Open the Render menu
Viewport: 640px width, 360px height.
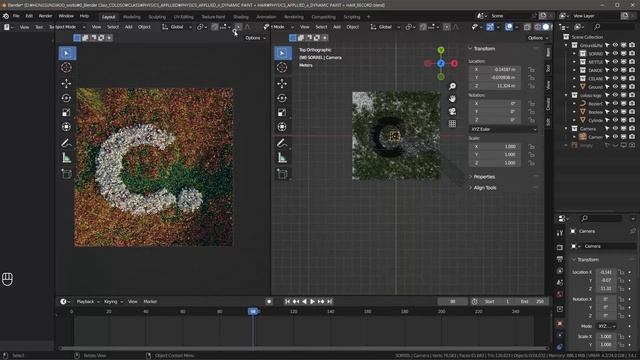[45, 16]
